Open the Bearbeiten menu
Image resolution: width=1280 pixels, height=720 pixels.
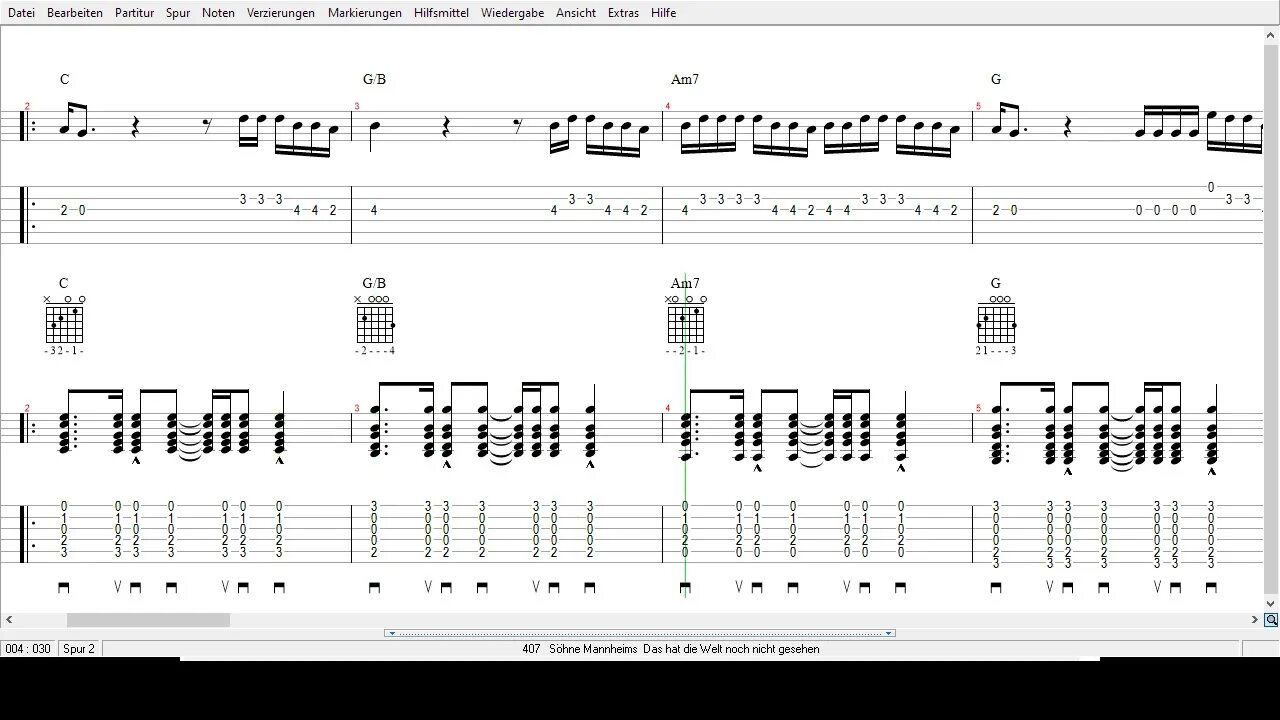point(75,13)
